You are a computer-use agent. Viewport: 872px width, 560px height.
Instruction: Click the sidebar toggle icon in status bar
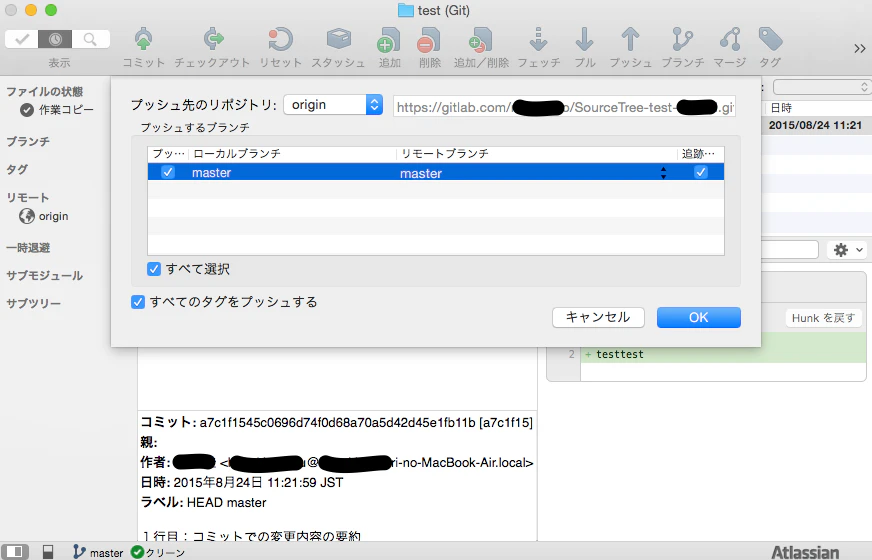pyautogui.click(x=14, y=552)
